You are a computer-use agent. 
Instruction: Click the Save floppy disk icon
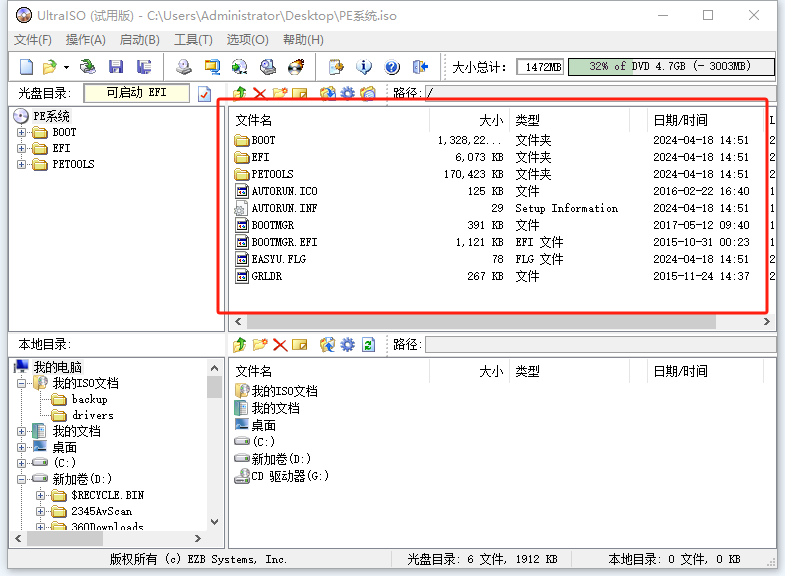coord(116,67)
